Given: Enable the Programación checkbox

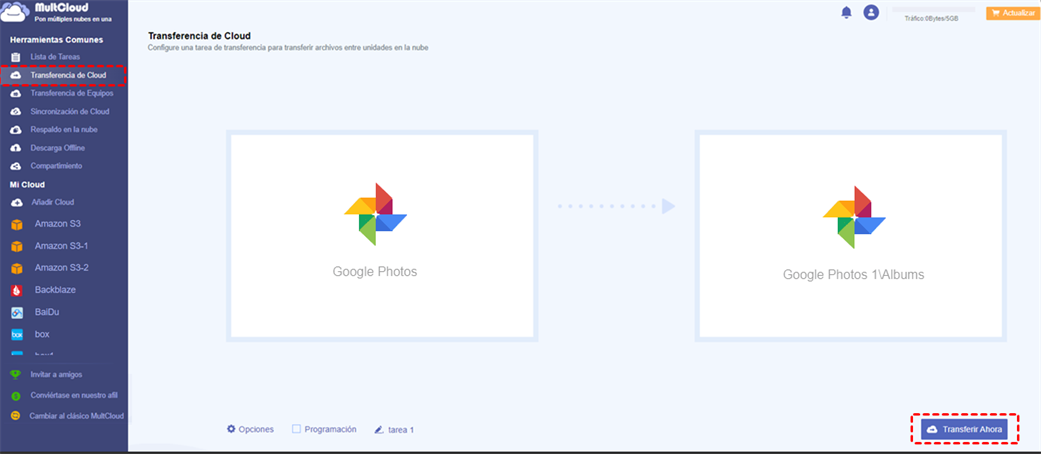Looking at the screenshot, I should click(x=297, y=429).
